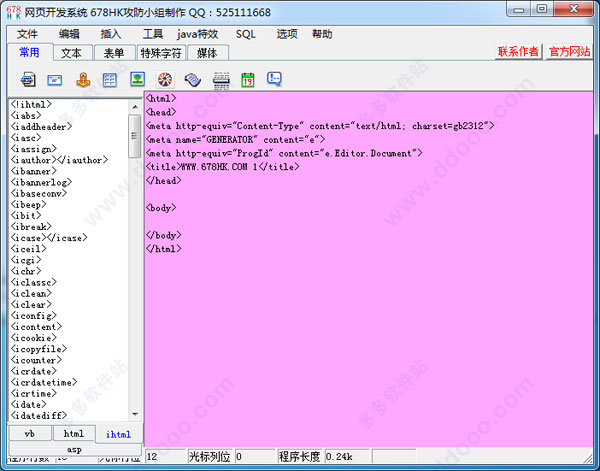Select the <icookie> tag entry
Image resolution: width=600 pixels, height=471 pixels.
[34, 338]
